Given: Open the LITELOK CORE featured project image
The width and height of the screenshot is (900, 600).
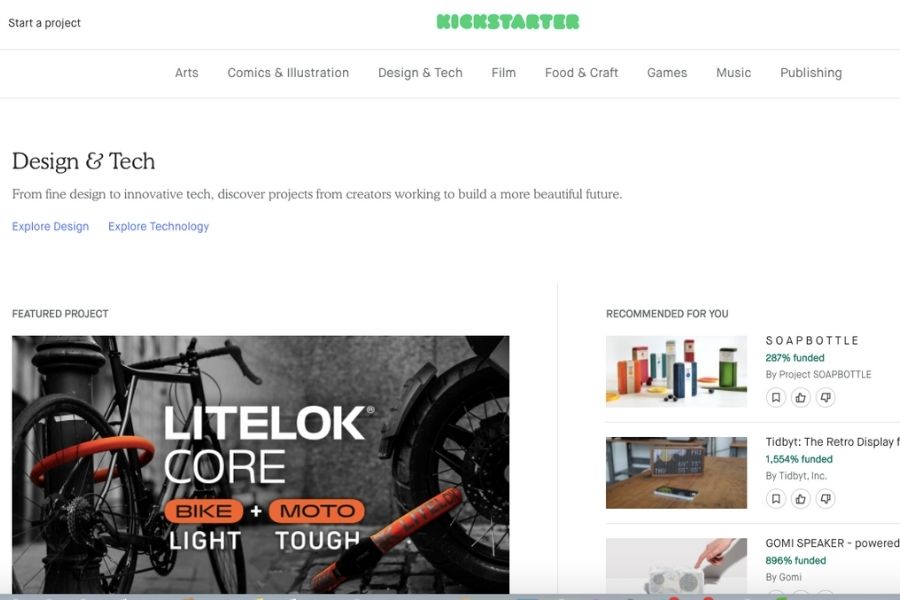Looking at the screenshot, I should pos(261,464).
